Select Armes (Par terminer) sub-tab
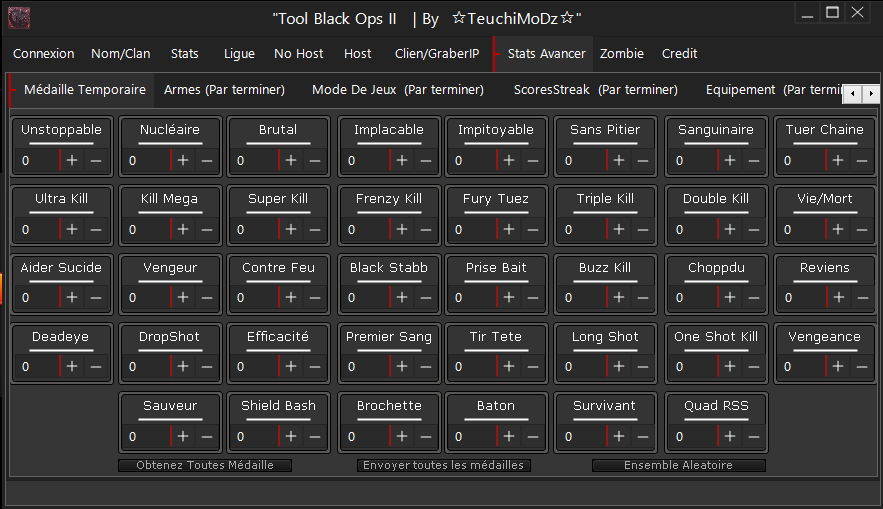 (x=224, y=90)
